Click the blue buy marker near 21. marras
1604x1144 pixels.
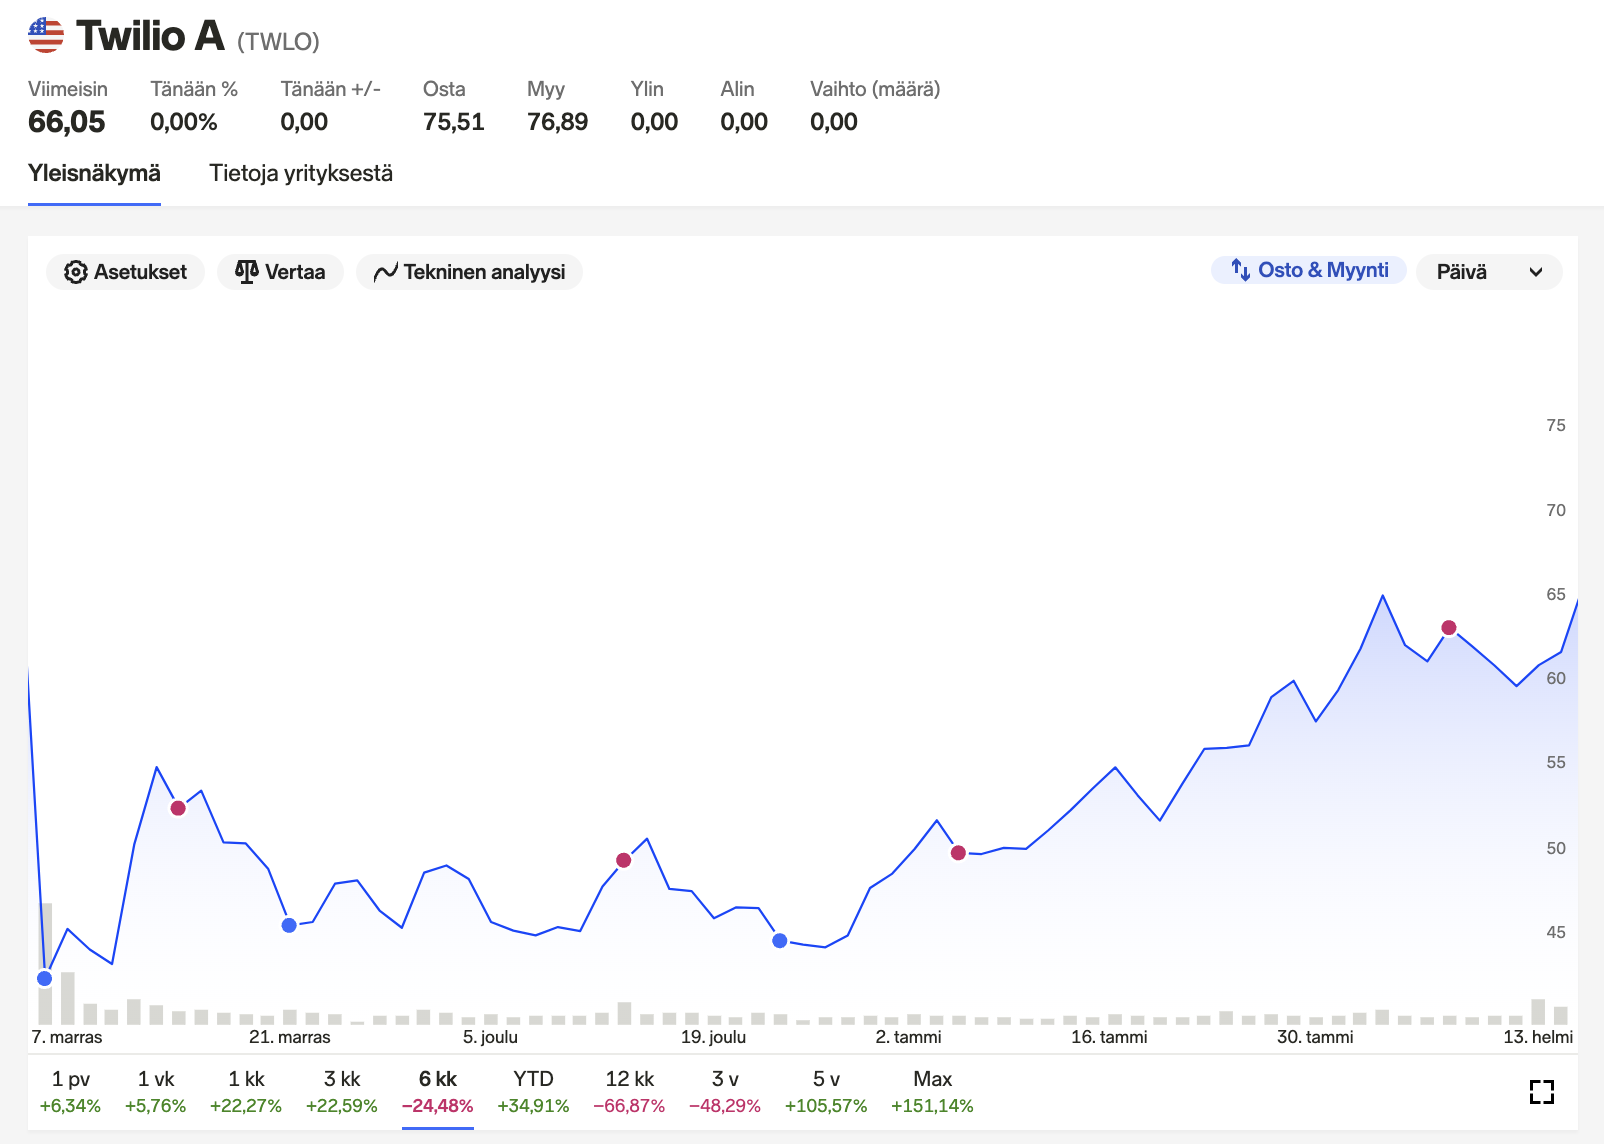click(x=289, y=925)
